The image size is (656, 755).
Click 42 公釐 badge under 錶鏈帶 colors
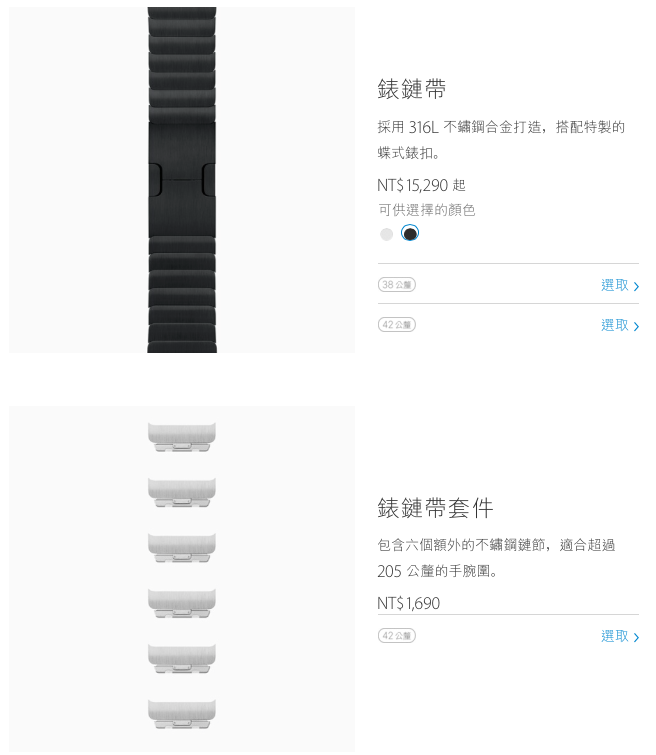click(397, 325)
